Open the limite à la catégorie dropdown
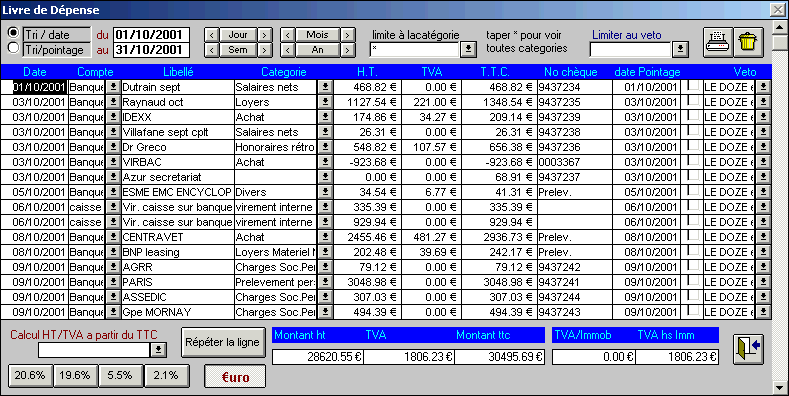 [468, 49]
